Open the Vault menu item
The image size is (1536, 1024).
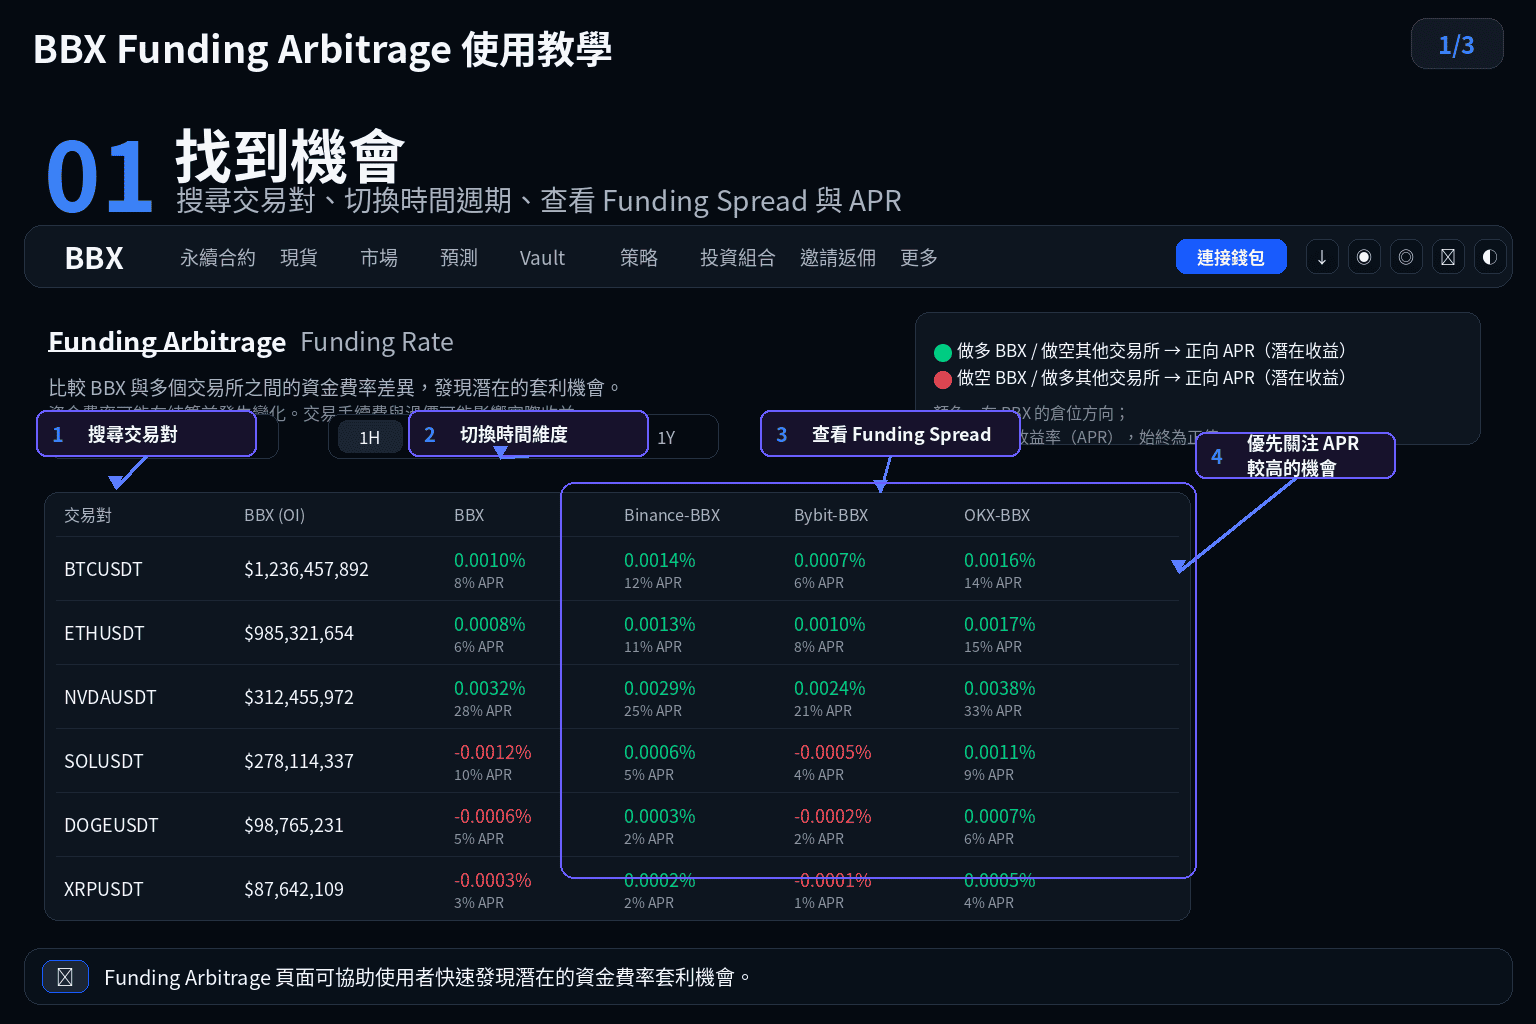(x=543, y=258)
